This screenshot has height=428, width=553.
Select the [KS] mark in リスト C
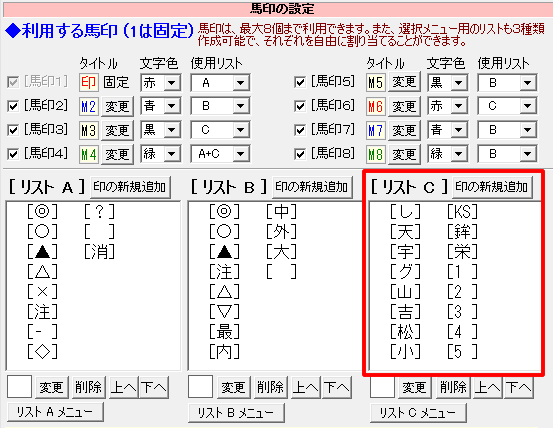(x=462, y=212)
